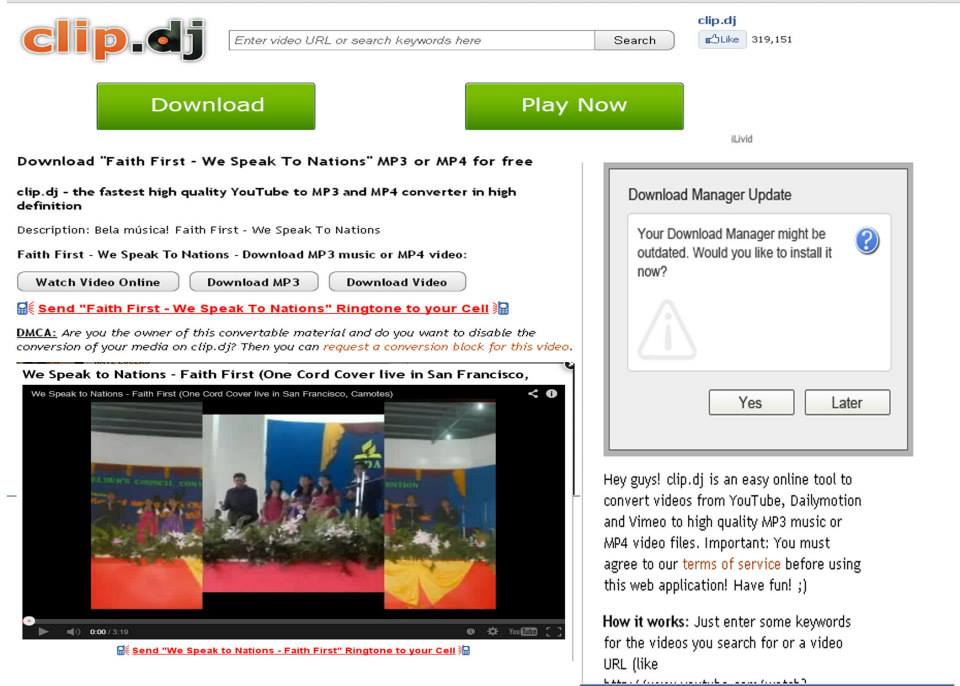Click the warning triangle icon in Download Manager Update
This screenshot has height=686, width=960.
coord(667,330)
